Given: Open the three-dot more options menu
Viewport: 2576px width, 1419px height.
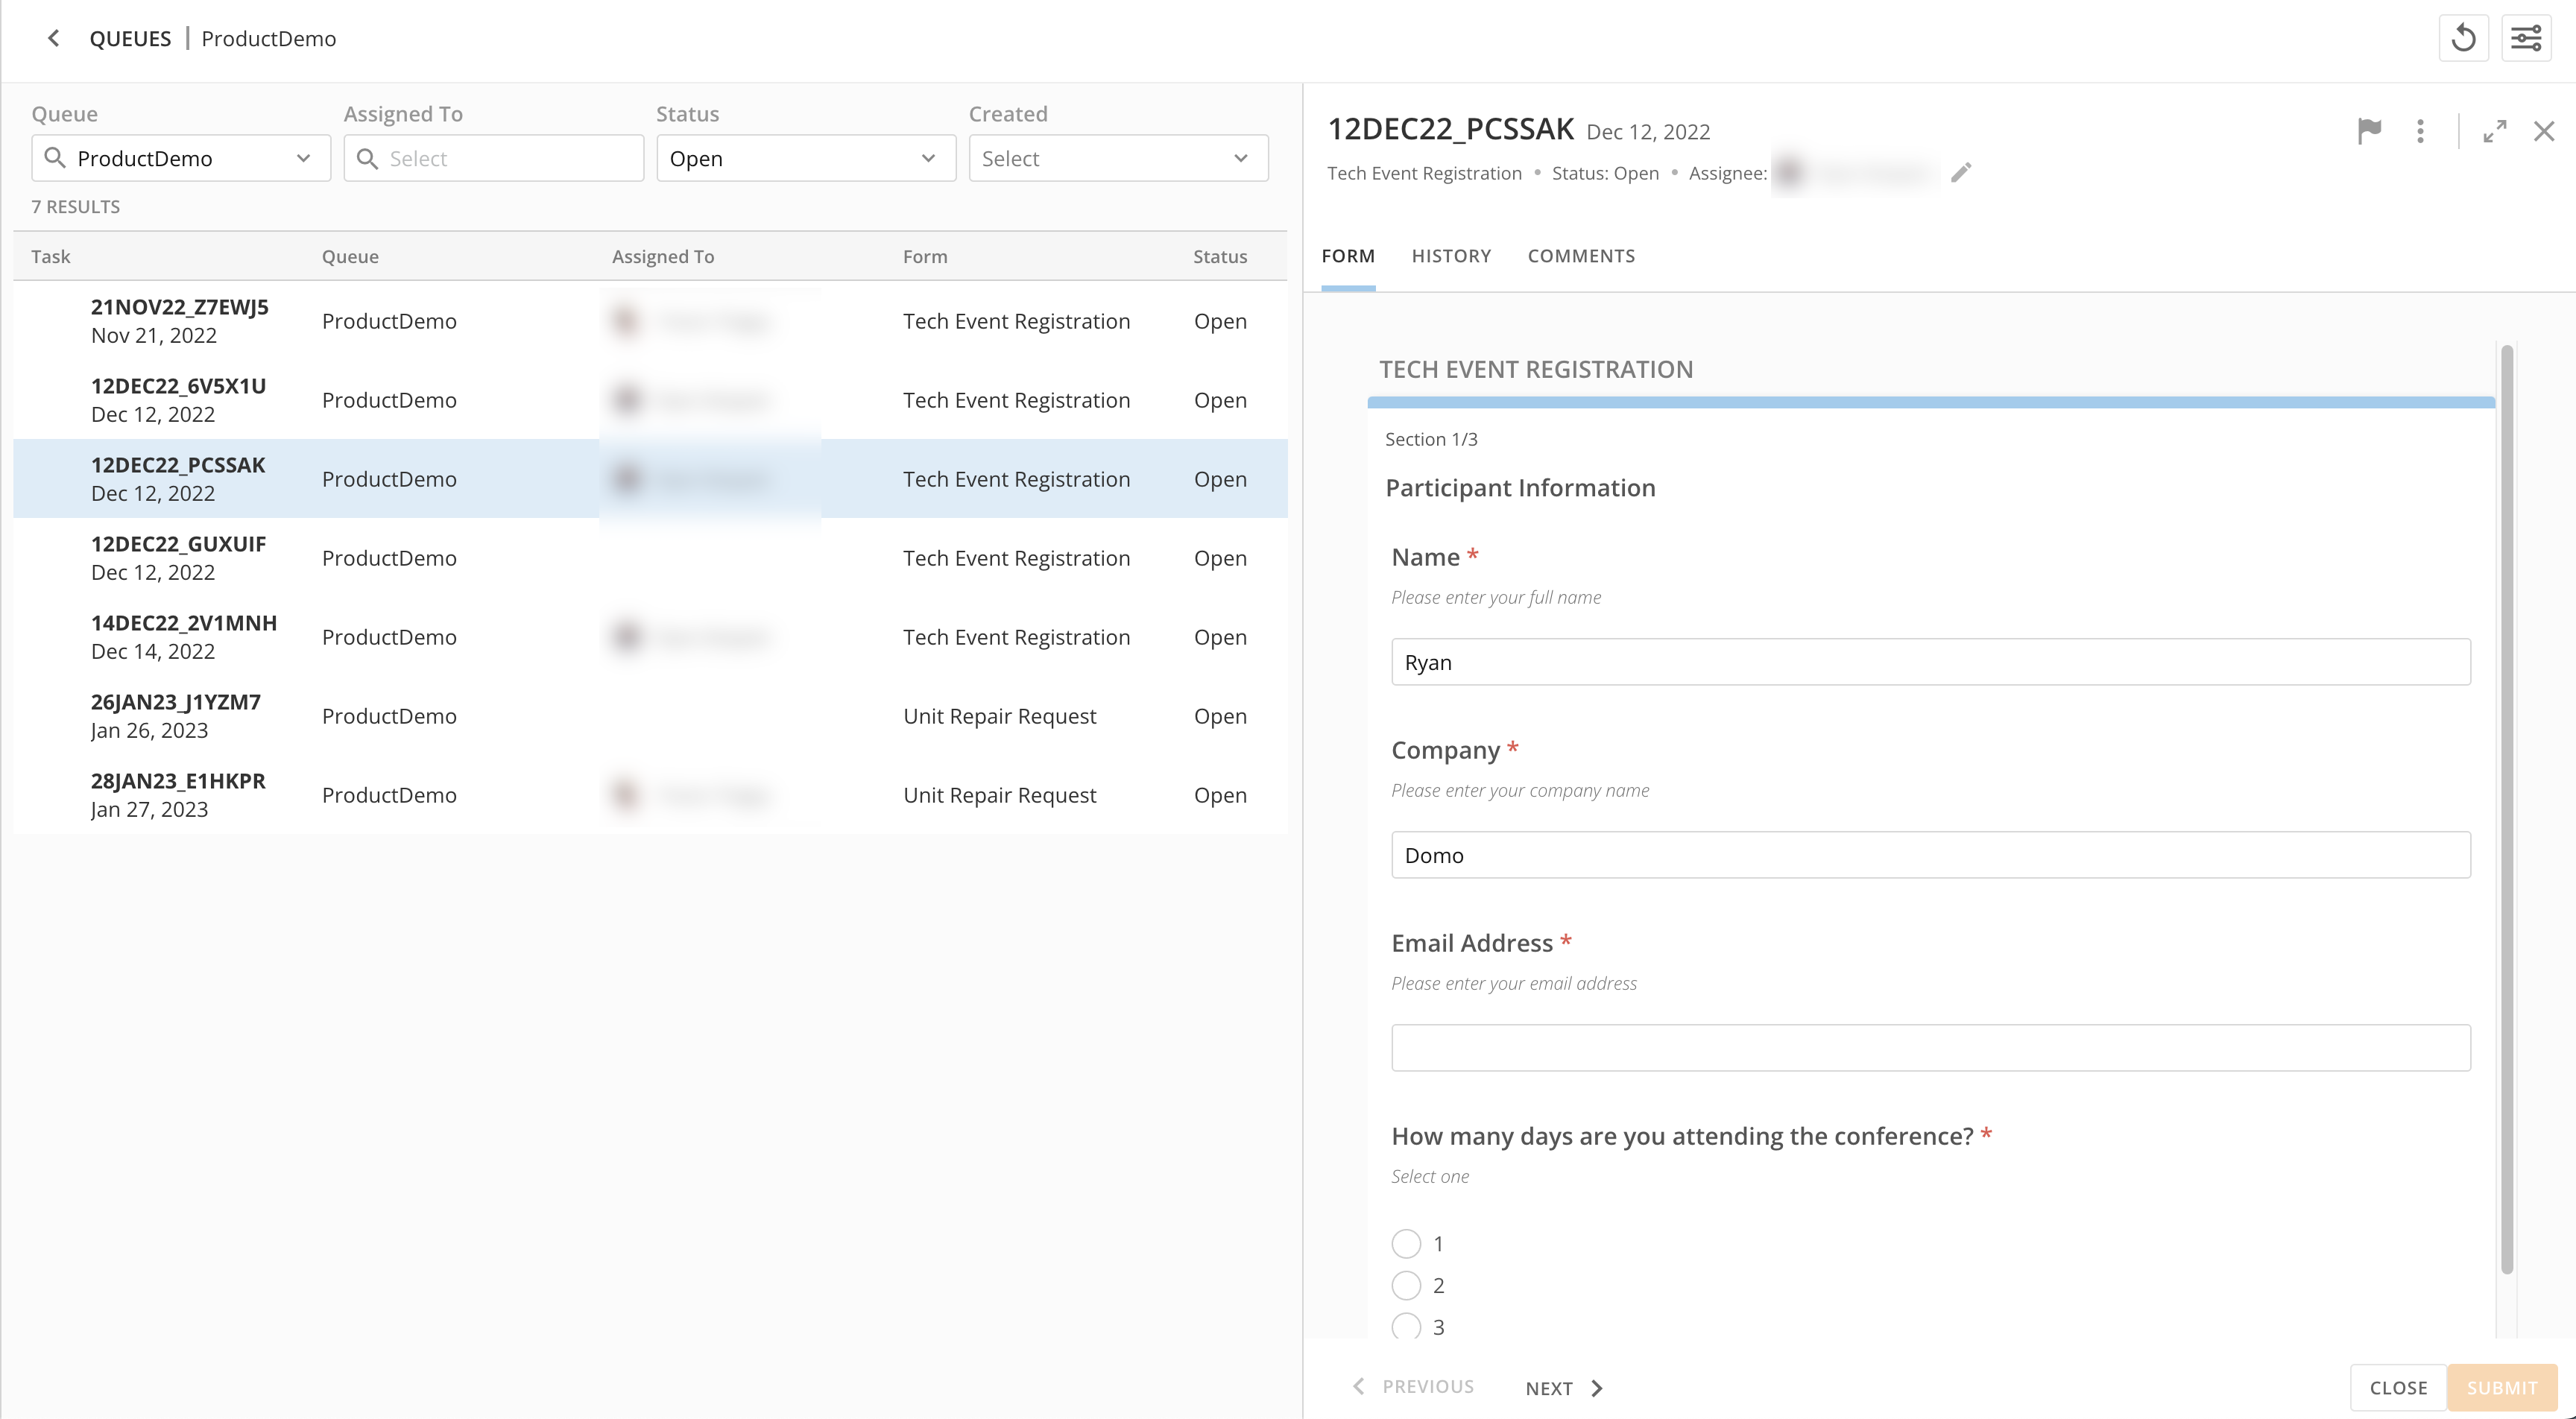Looking at the screenshot, I should [x=2420, y=131].
